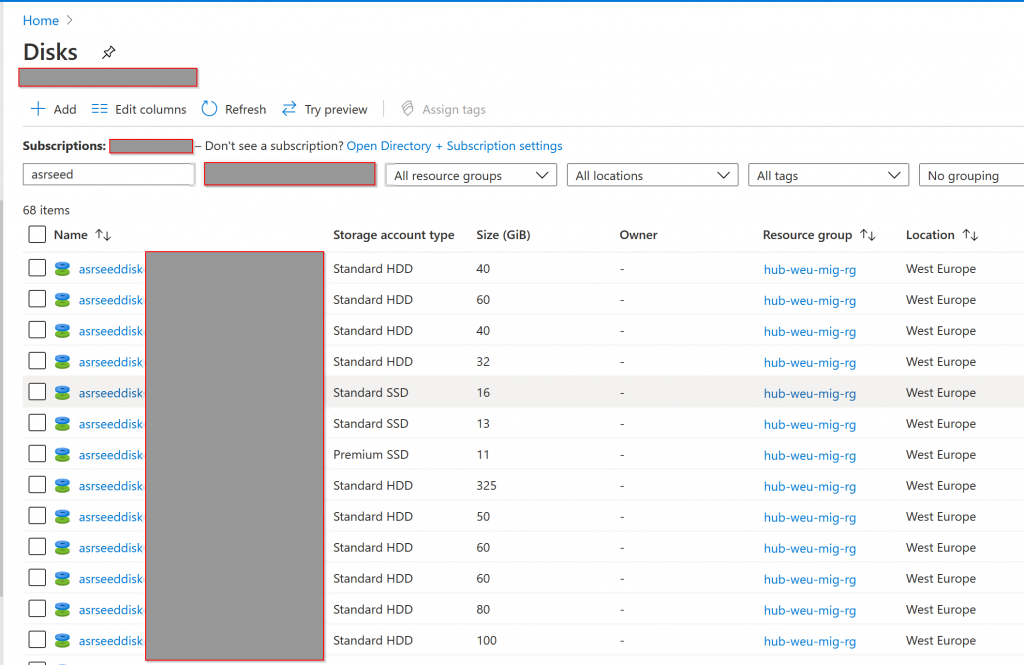Pin the Disks page using the pin icon

[x=108, y=51]
